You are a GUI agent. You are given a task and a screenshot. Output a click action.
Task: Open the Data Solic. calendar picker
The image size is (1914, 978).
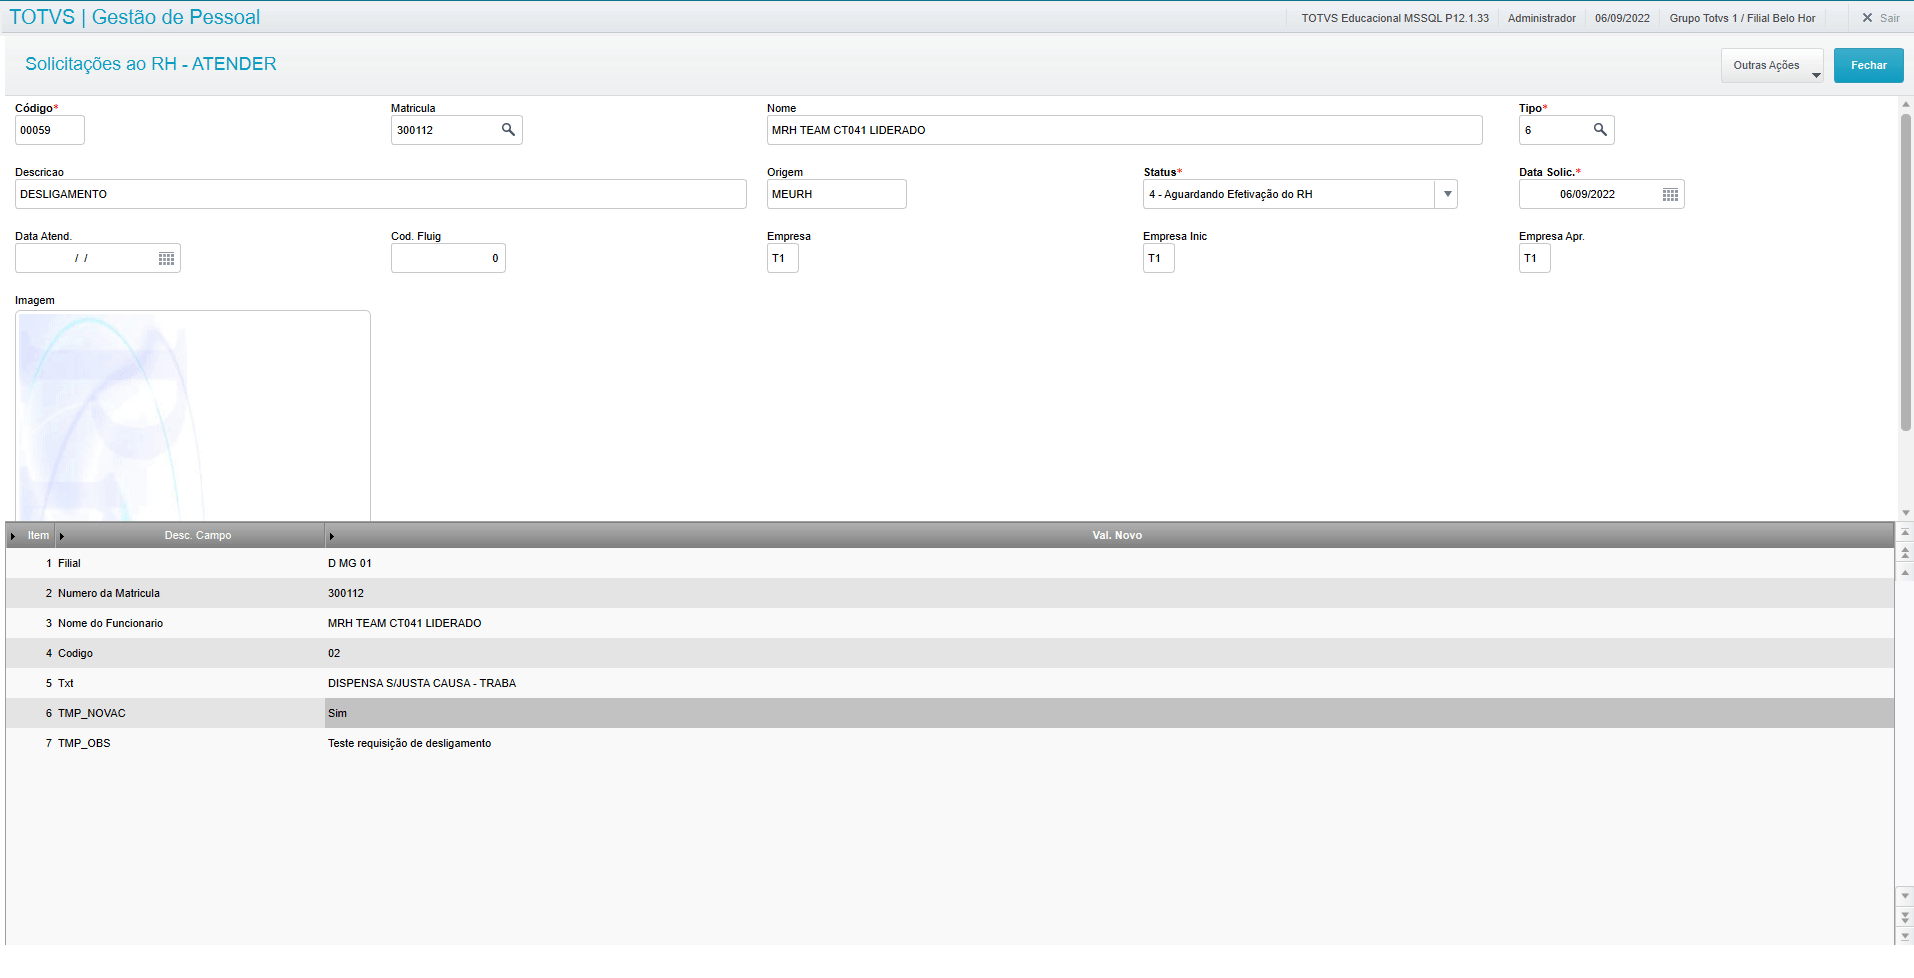coord(1670,194)
